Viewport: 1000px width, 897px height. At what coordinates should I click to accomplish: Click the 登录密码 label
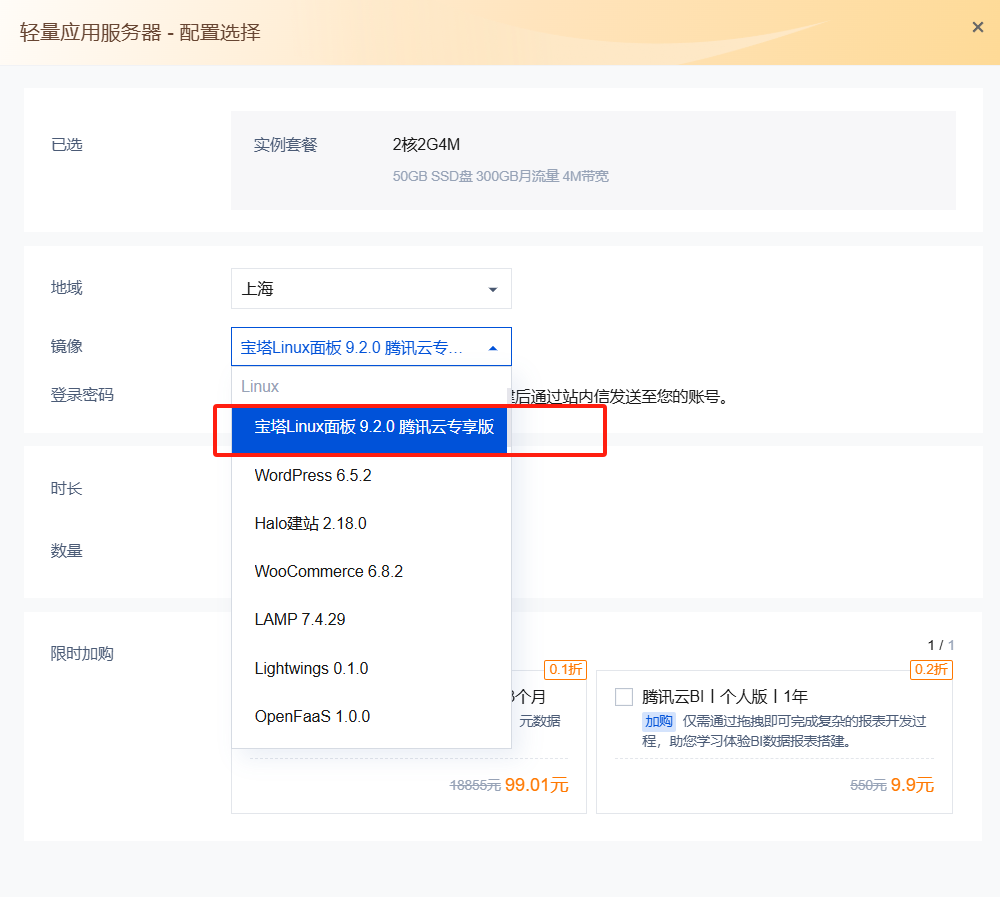pyautogui.click(x=82, y=395)
